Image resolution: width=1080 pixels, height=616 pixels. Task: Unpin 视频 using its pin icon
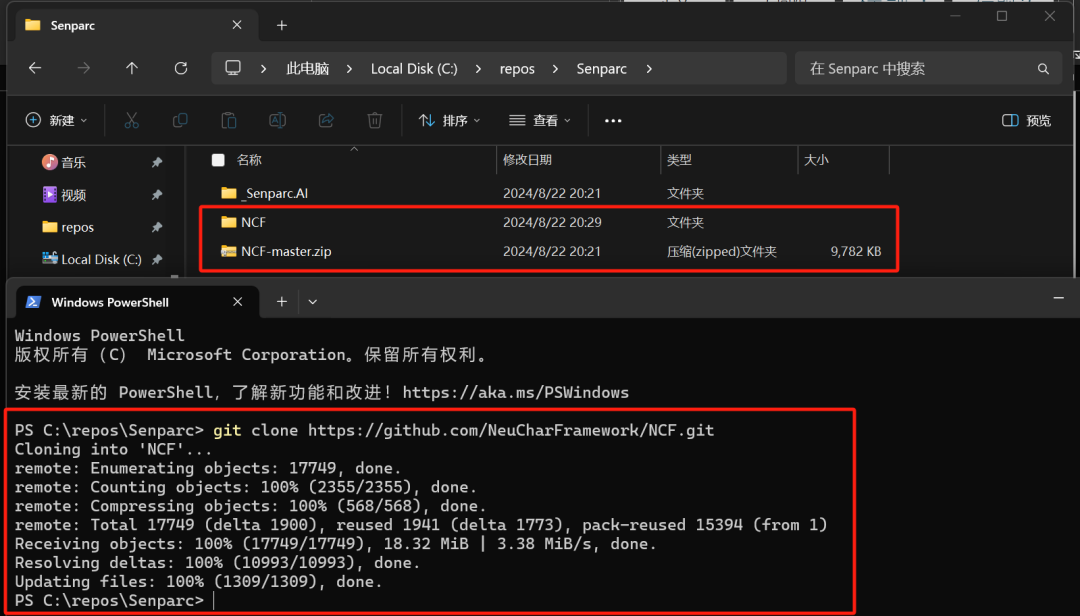tap(157, 195)
